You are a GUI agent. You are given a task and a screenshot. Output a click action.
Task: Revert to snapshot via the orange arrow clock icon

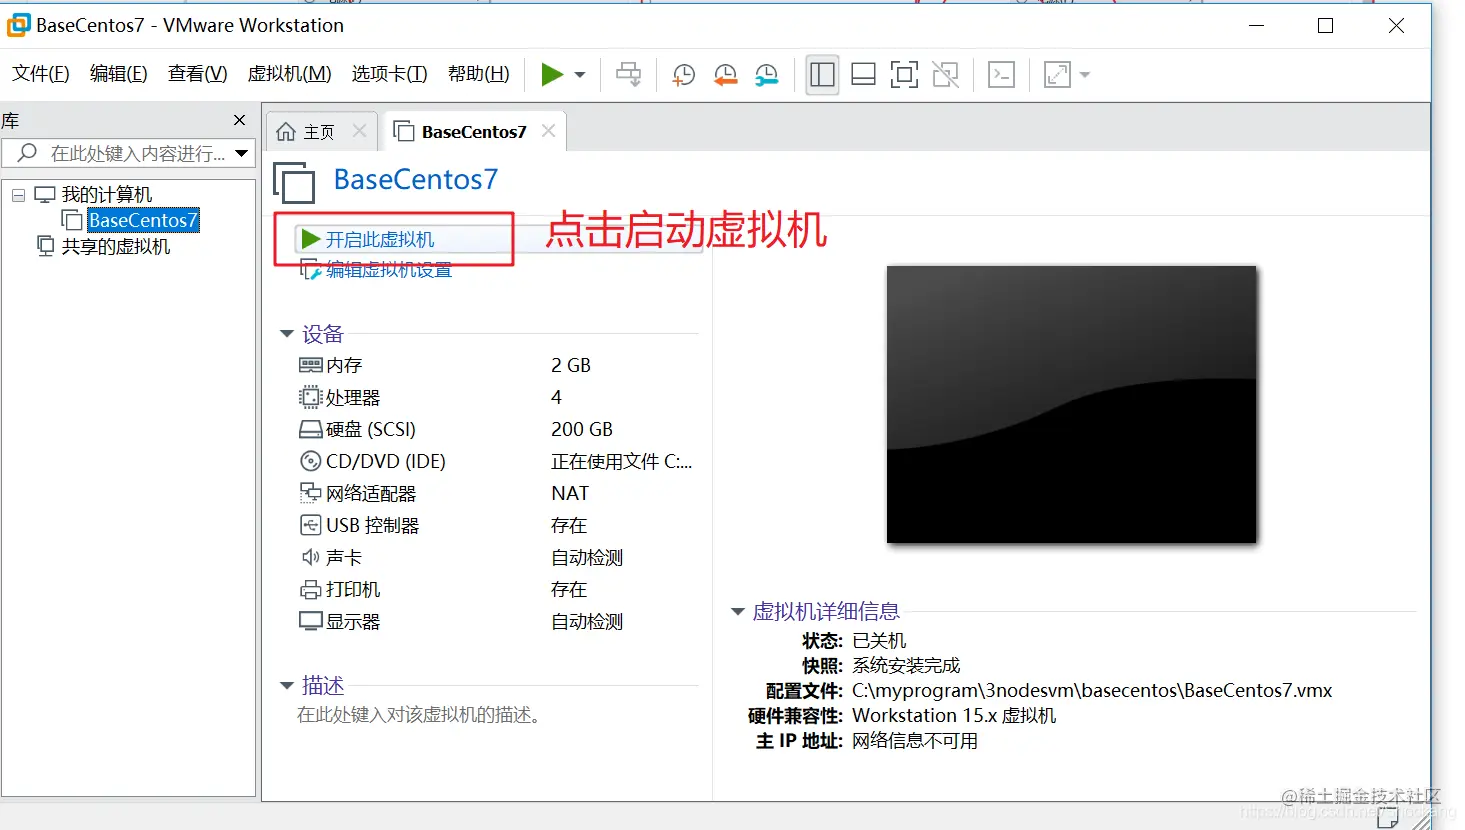[x=724, y=74]
